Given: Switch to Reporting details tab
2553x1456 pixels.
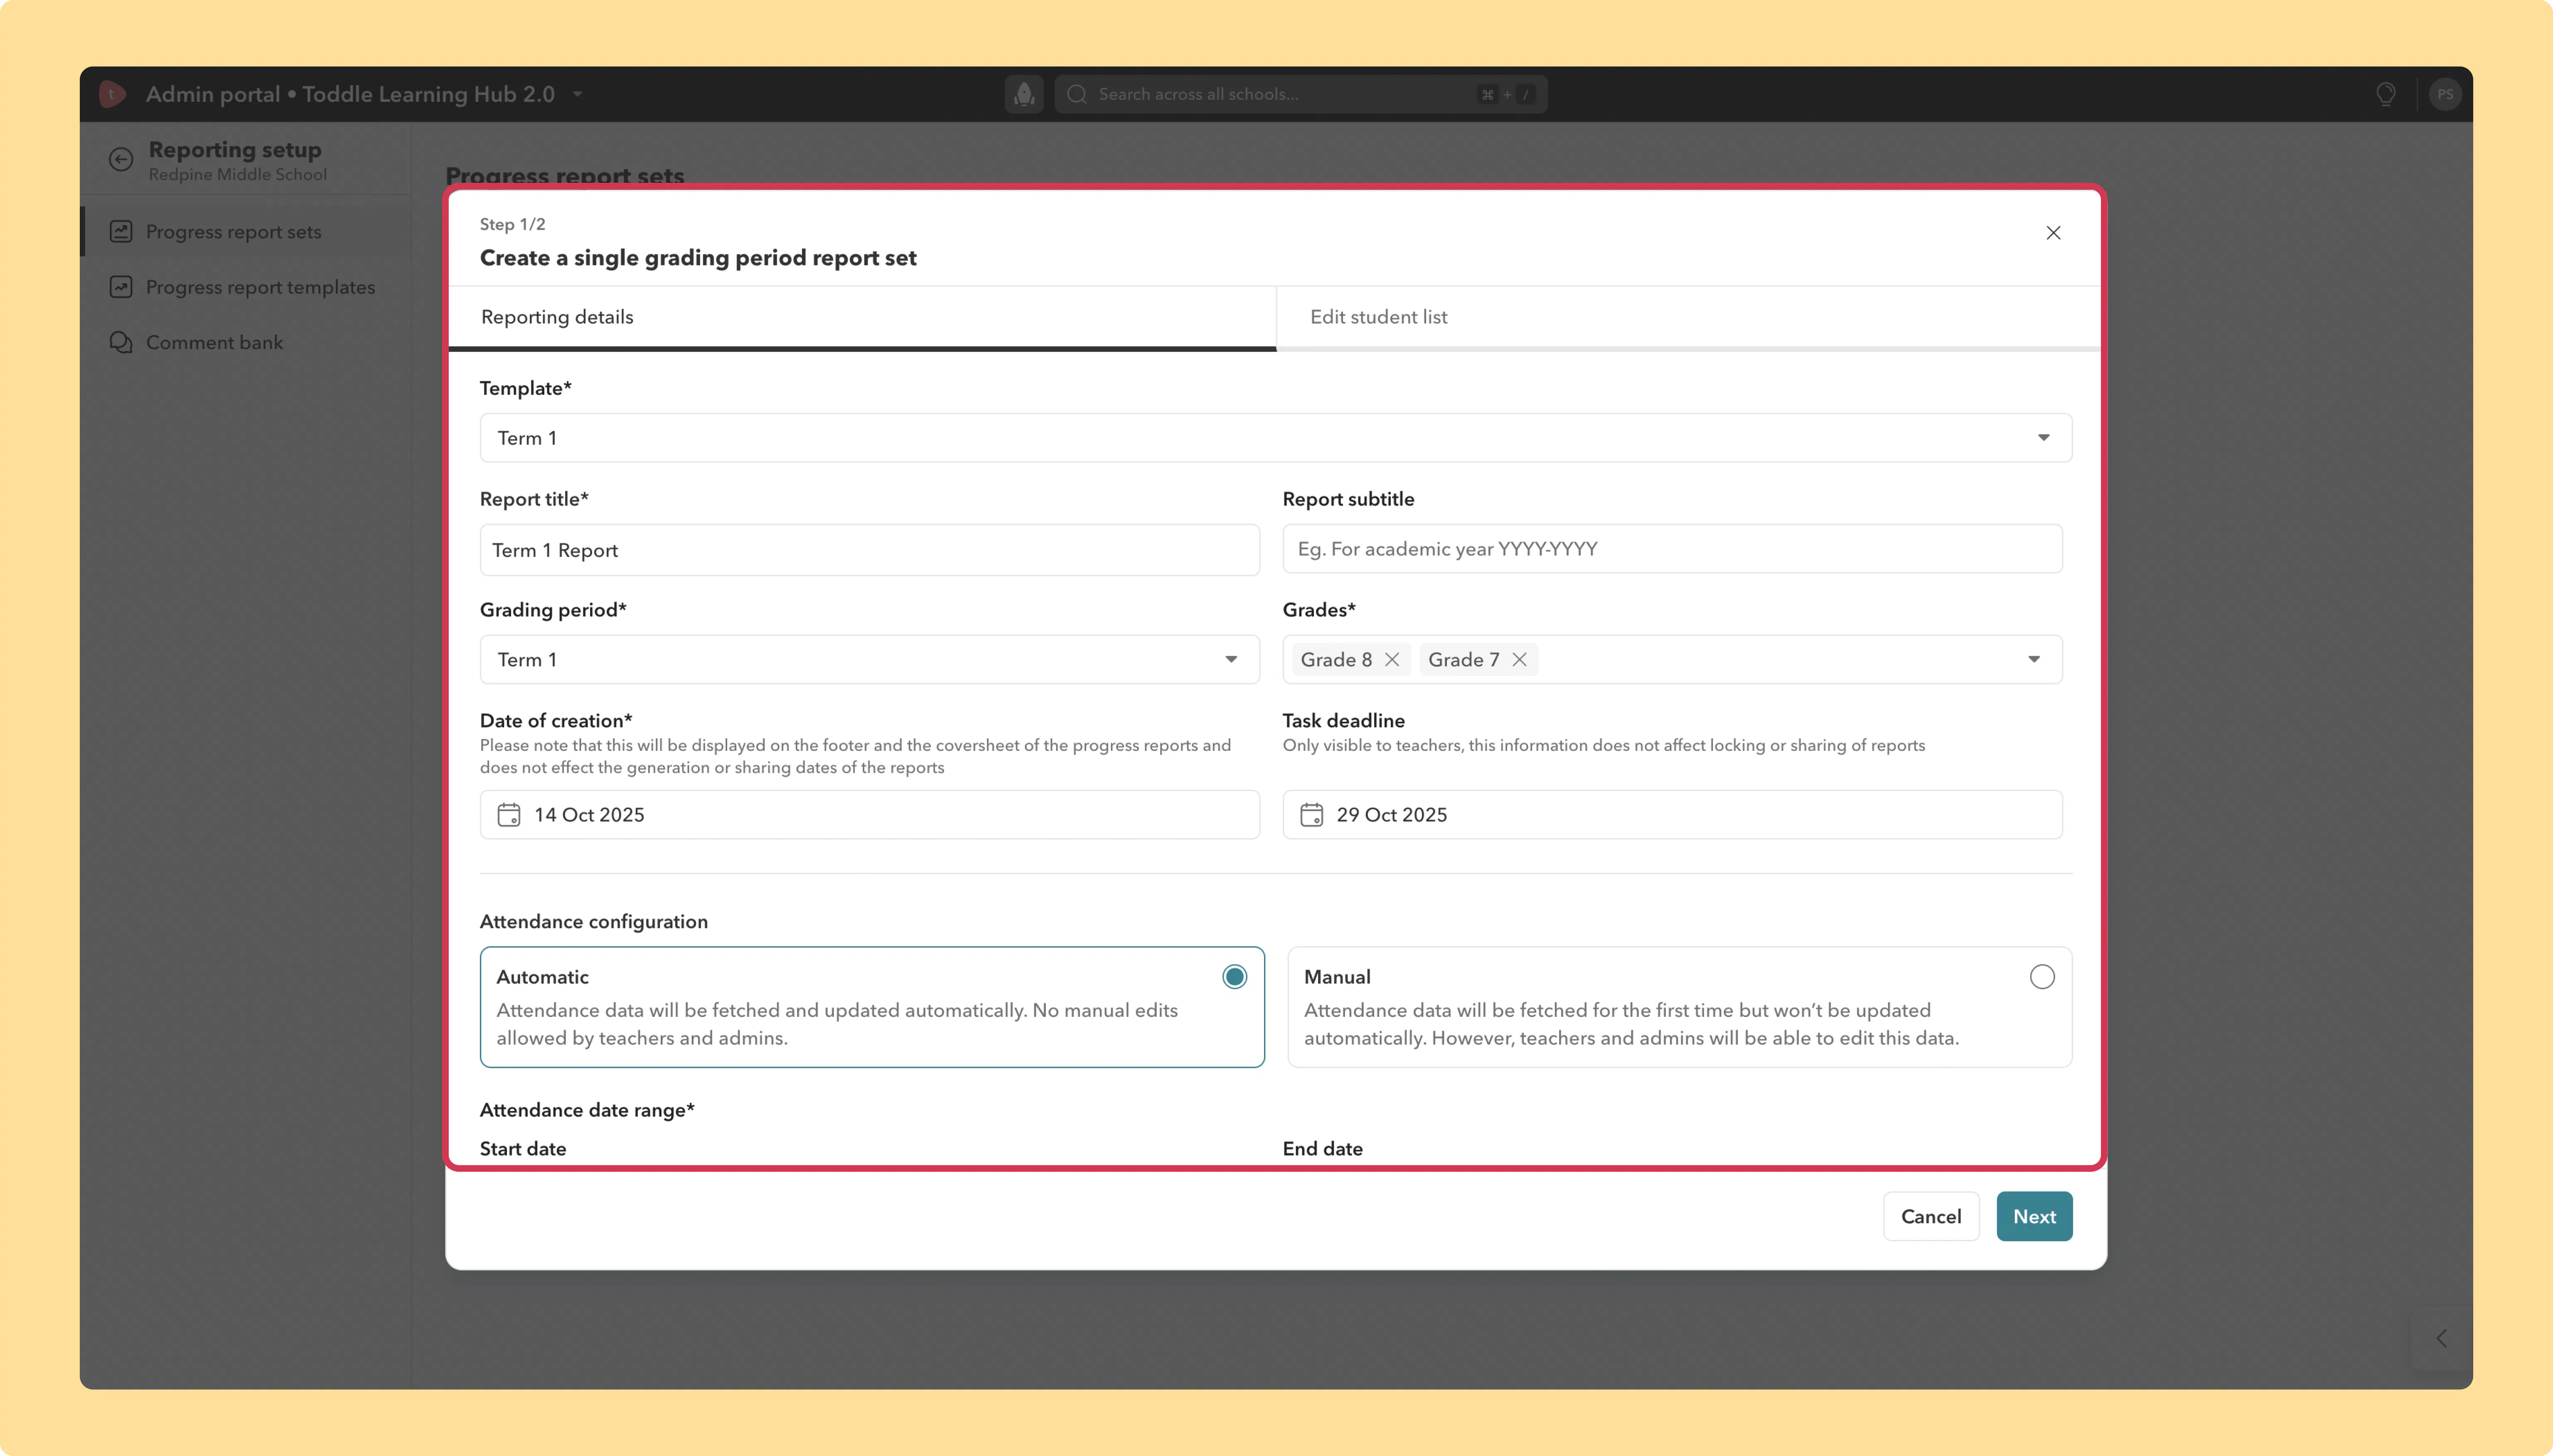Looking at the screenshot, I should pyautogui.click(x=862, y=318).
